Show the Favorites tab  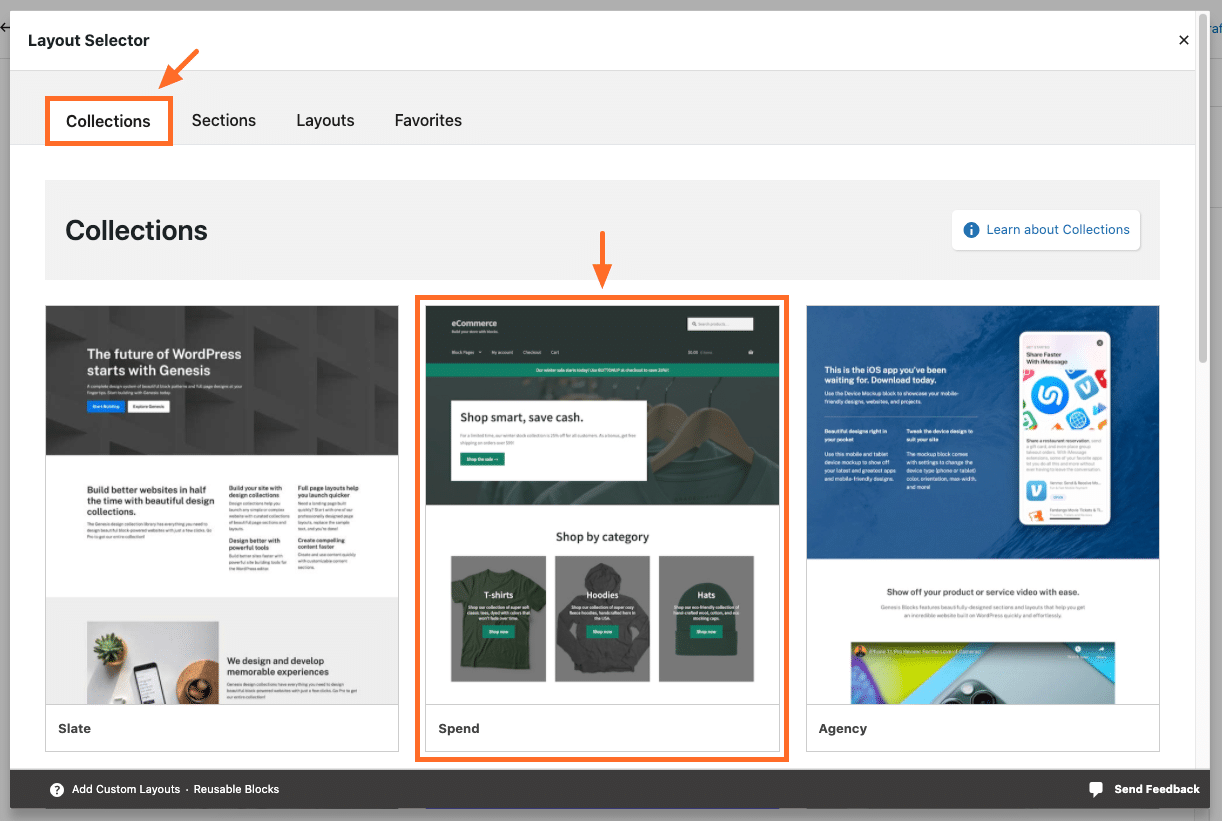coord(428,120)
